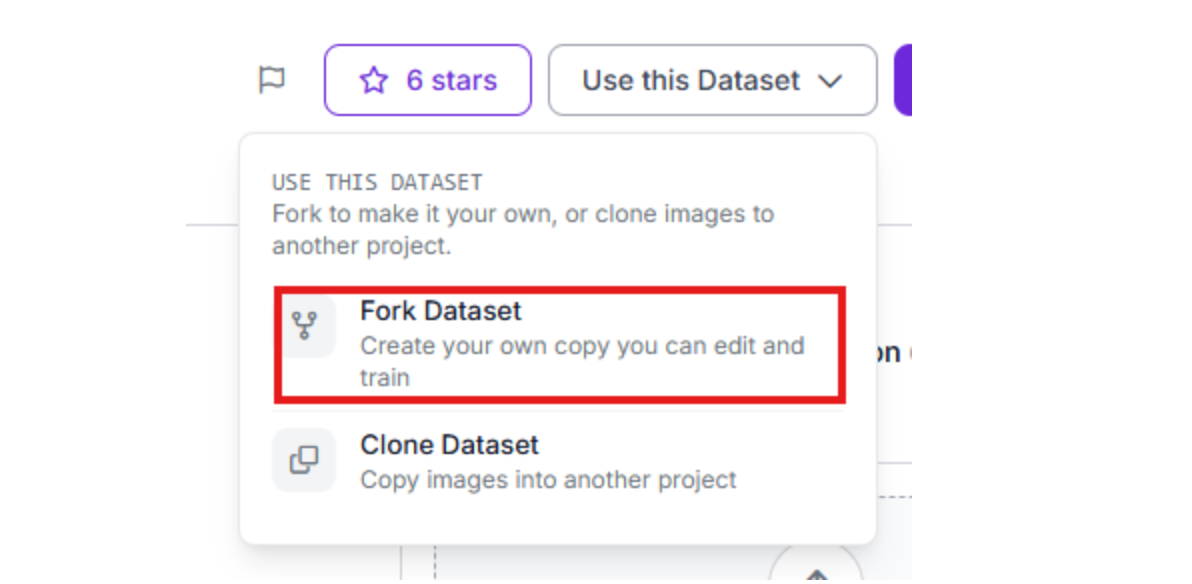This screenshot has height=584, width=1192.
Task: Click the word "train" in Fork description
Action: 385,378
